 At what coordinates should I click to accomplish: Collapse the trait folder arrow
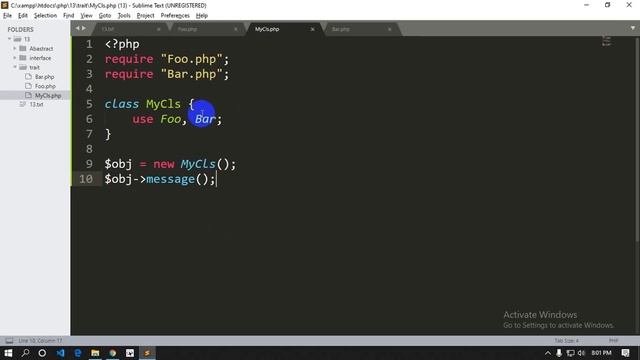point(15,67)
